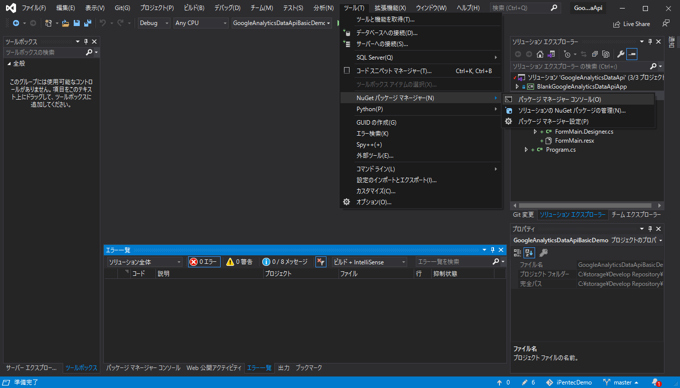Click the Live Share button
680x388 pixels.
coord(631,24)
